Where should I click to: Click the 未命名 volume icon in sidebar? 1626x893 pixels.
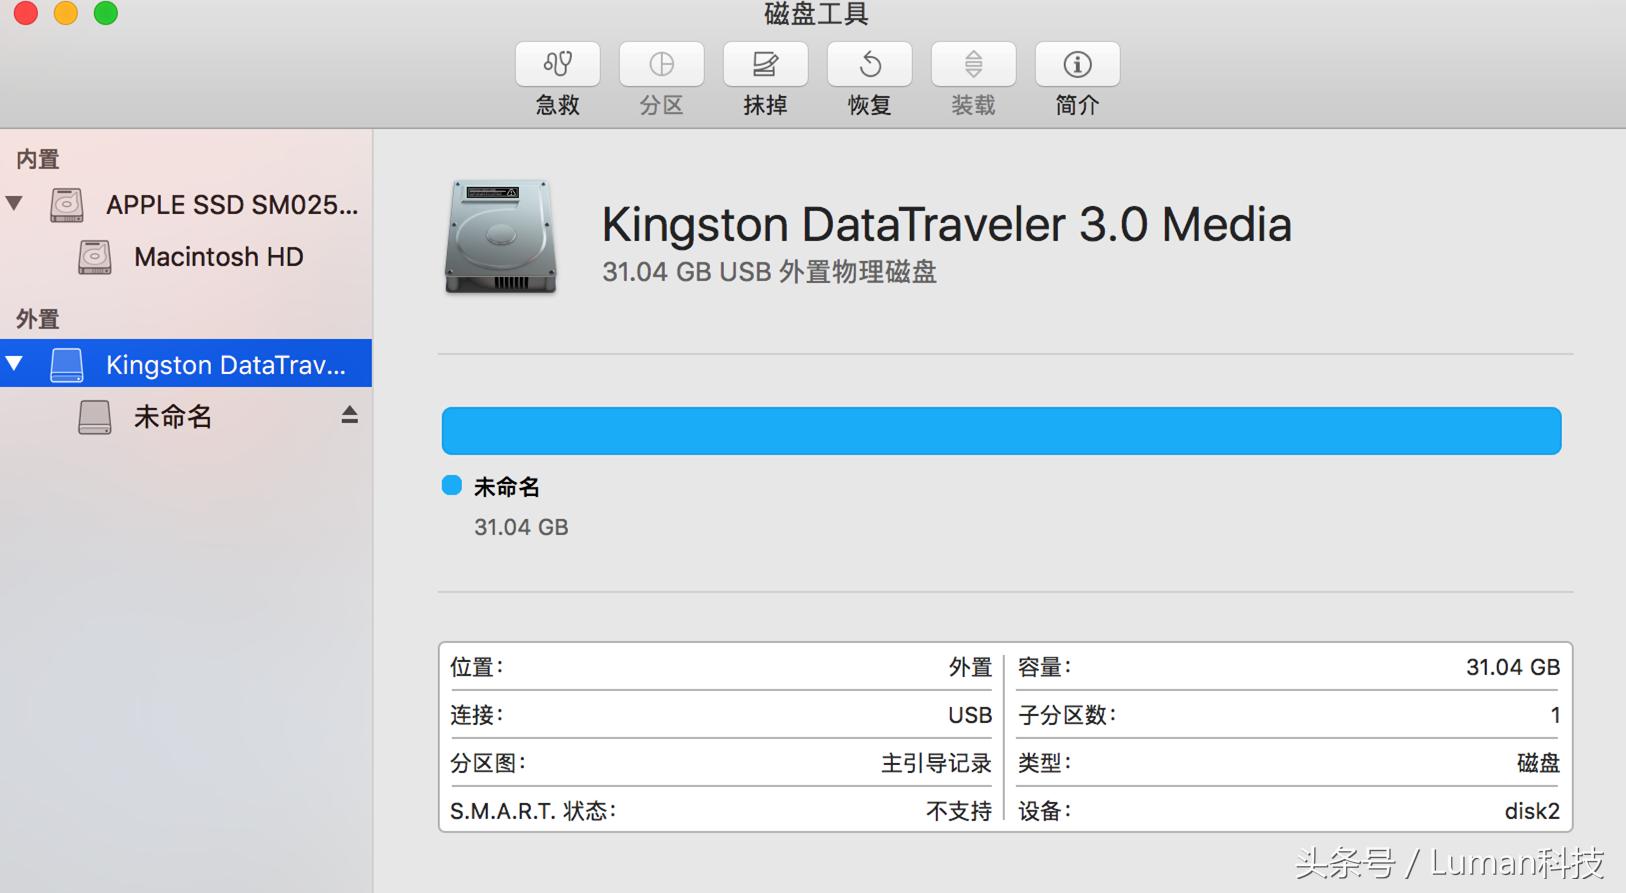tap(95, 417)
